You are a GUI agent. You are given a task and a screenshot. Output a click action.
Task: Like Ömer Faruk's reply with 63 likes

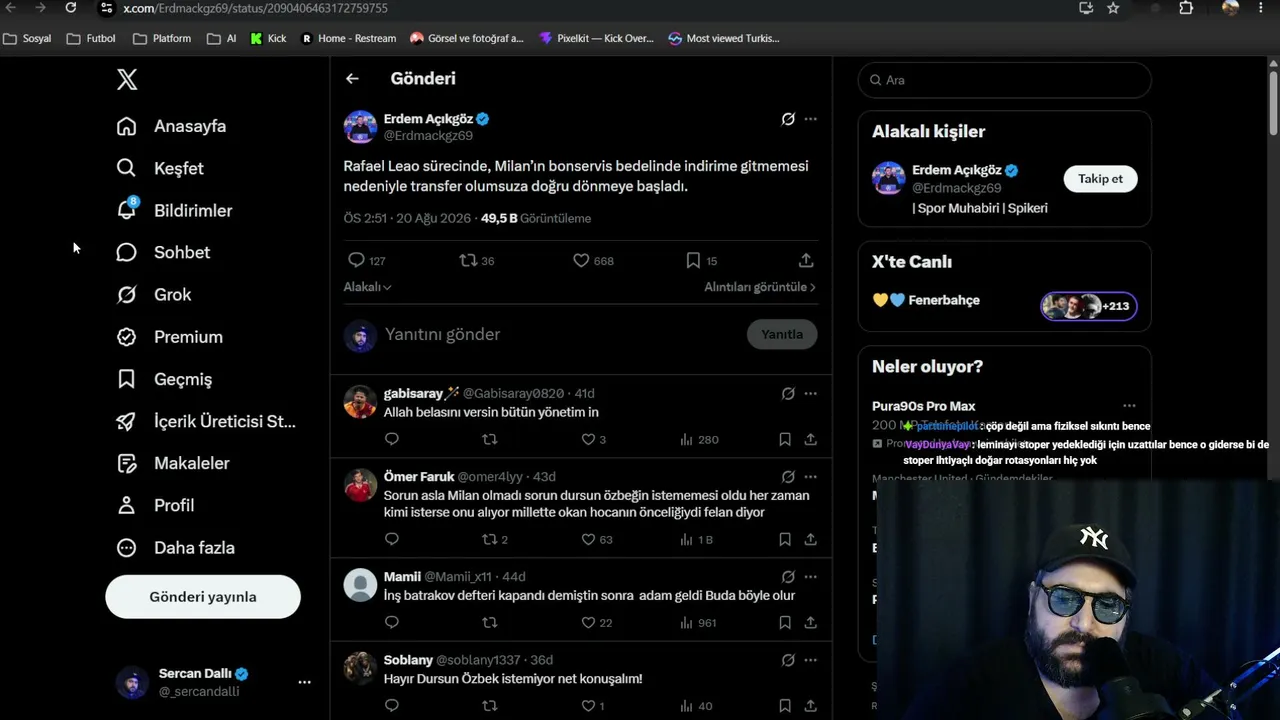click(597, 539)
